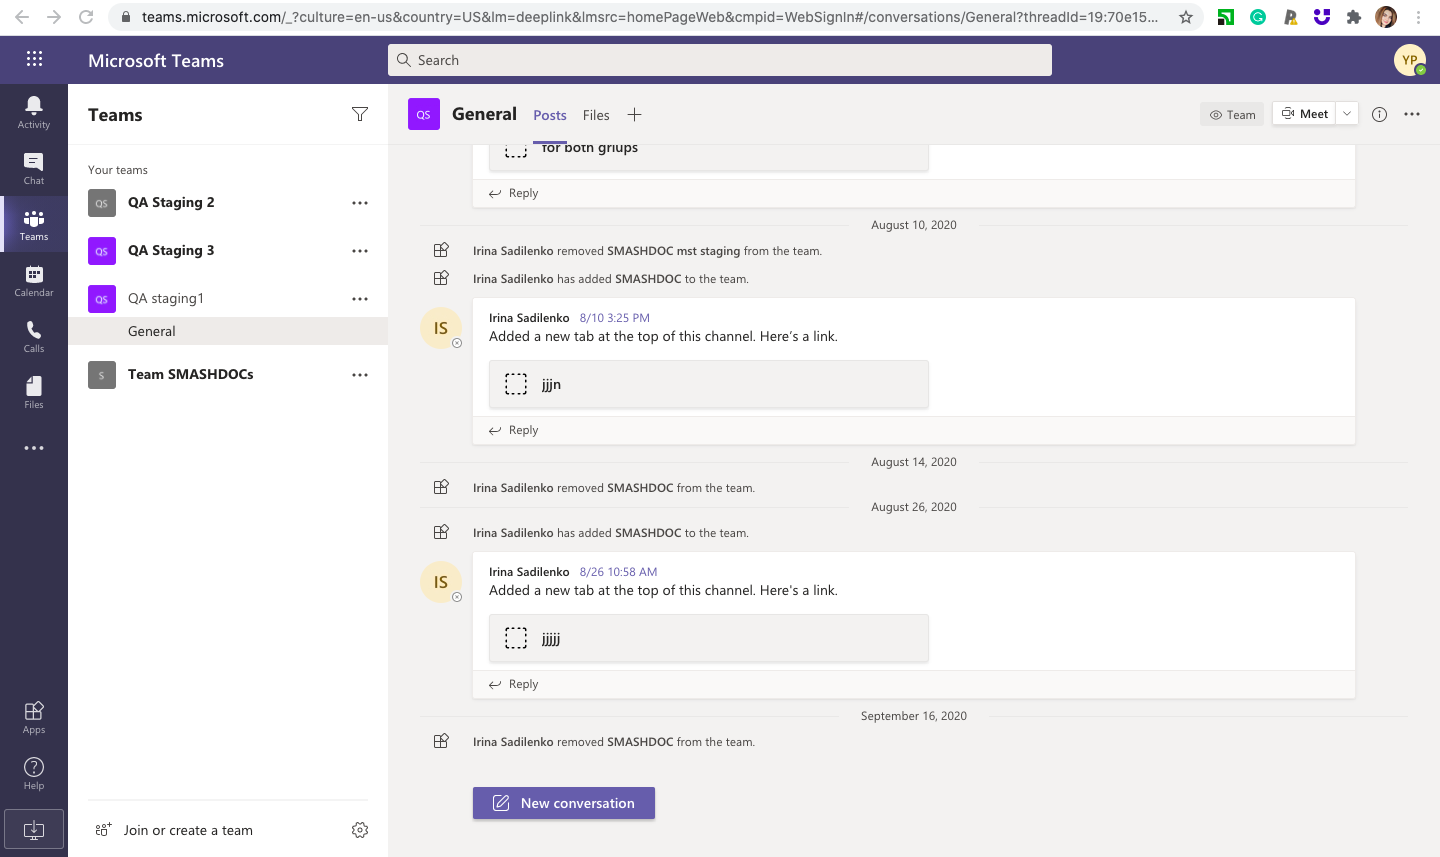Open Meet options dropdown arrow
The height and width of the screenshot is (857, 1440).
(1347, 114)
